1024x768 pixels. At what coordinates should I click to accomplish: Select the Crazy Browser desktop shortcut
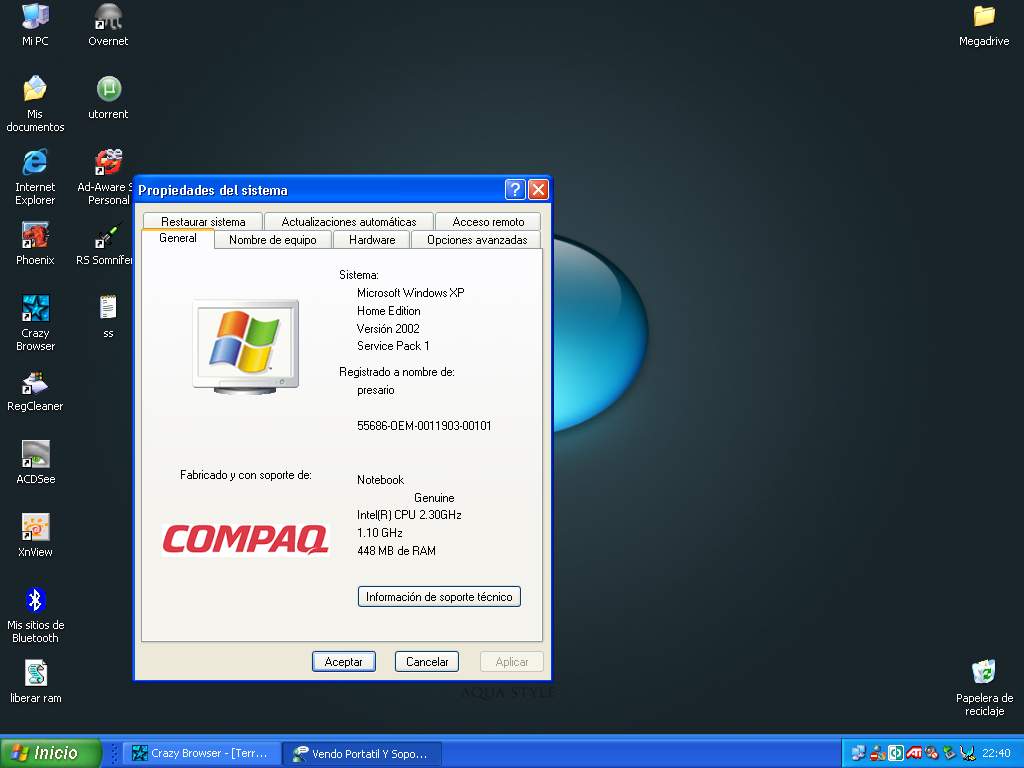pos(35,323)
